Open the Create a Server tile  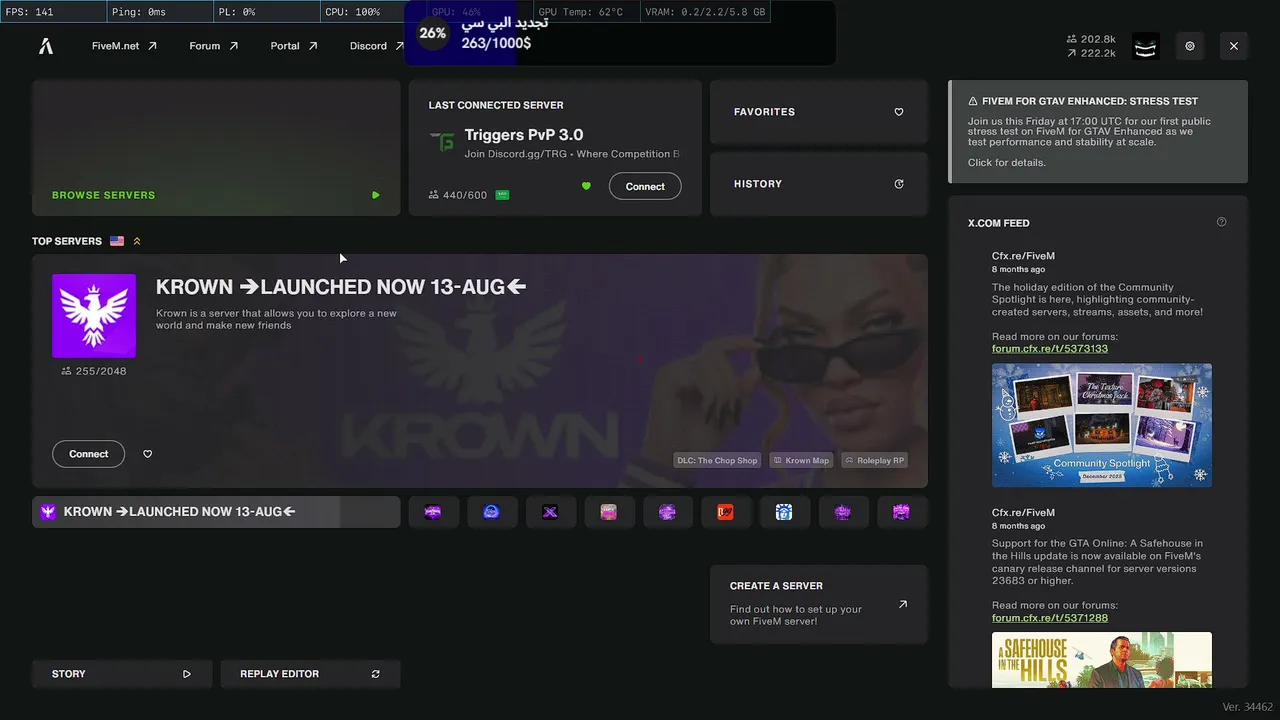(x=819, y=604)
